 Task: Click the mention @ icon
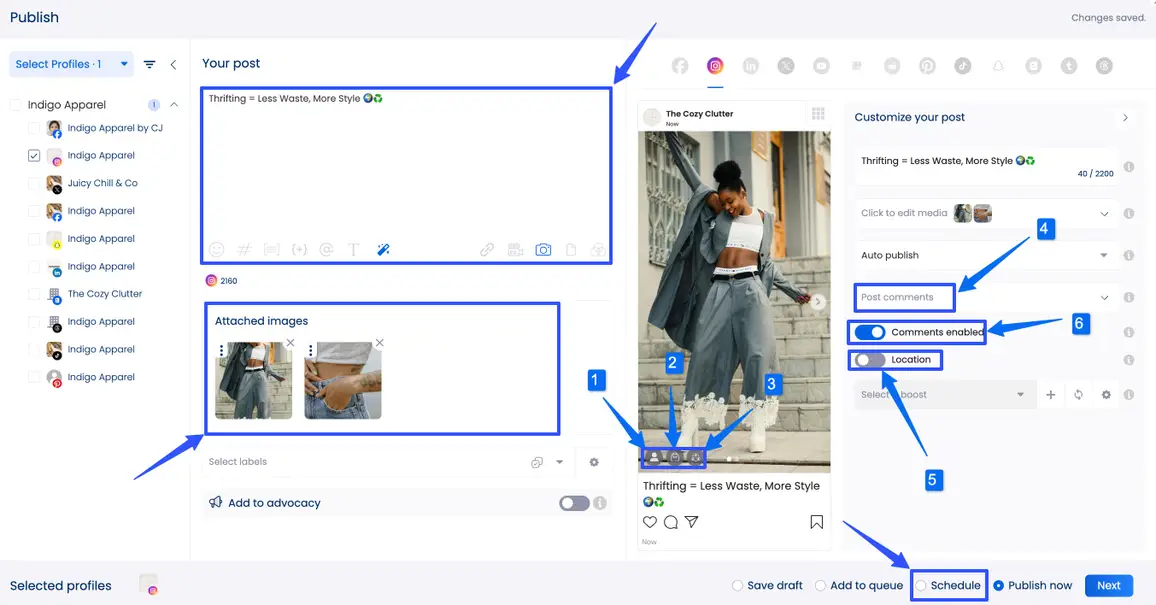[326, 250]
